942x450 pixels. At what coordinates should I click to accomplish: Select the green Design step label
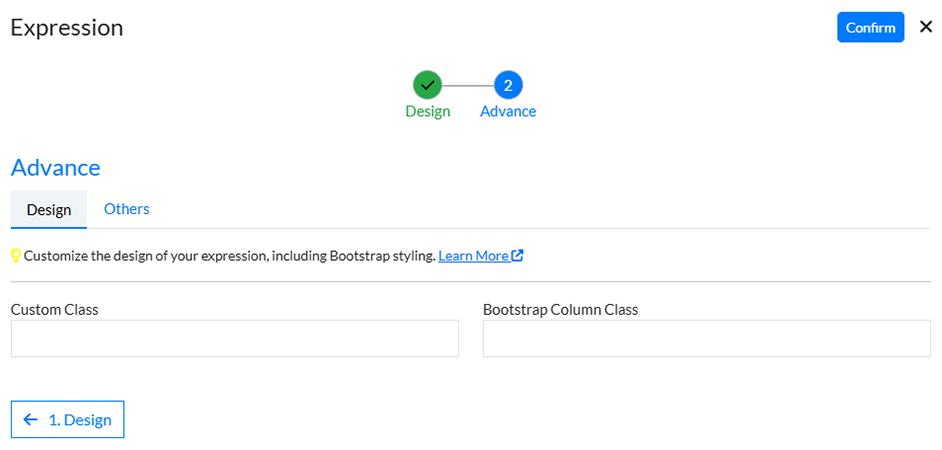pos(427,111)
